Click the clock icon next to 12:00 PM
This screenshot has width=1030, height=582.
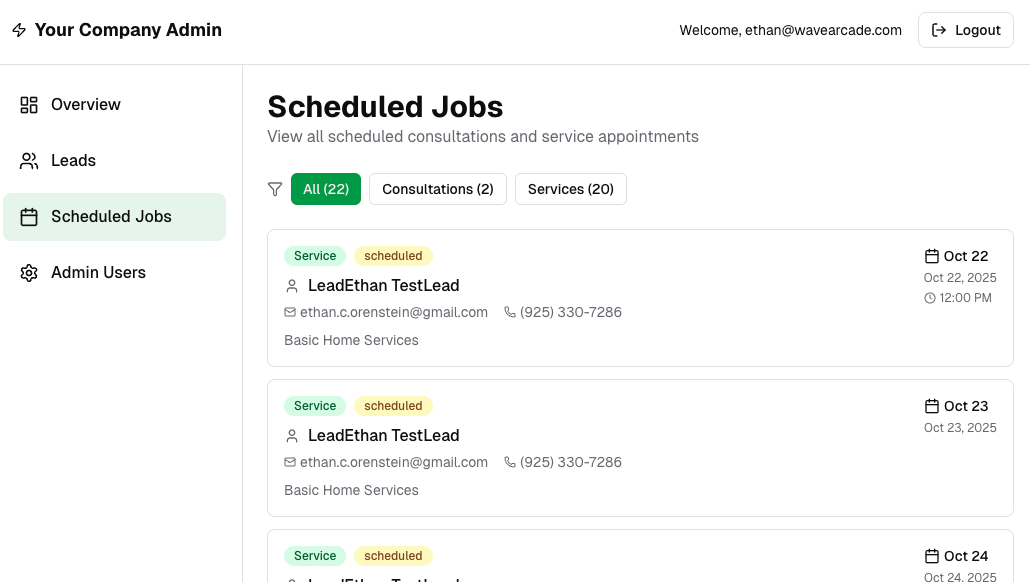tap(931, 296)
